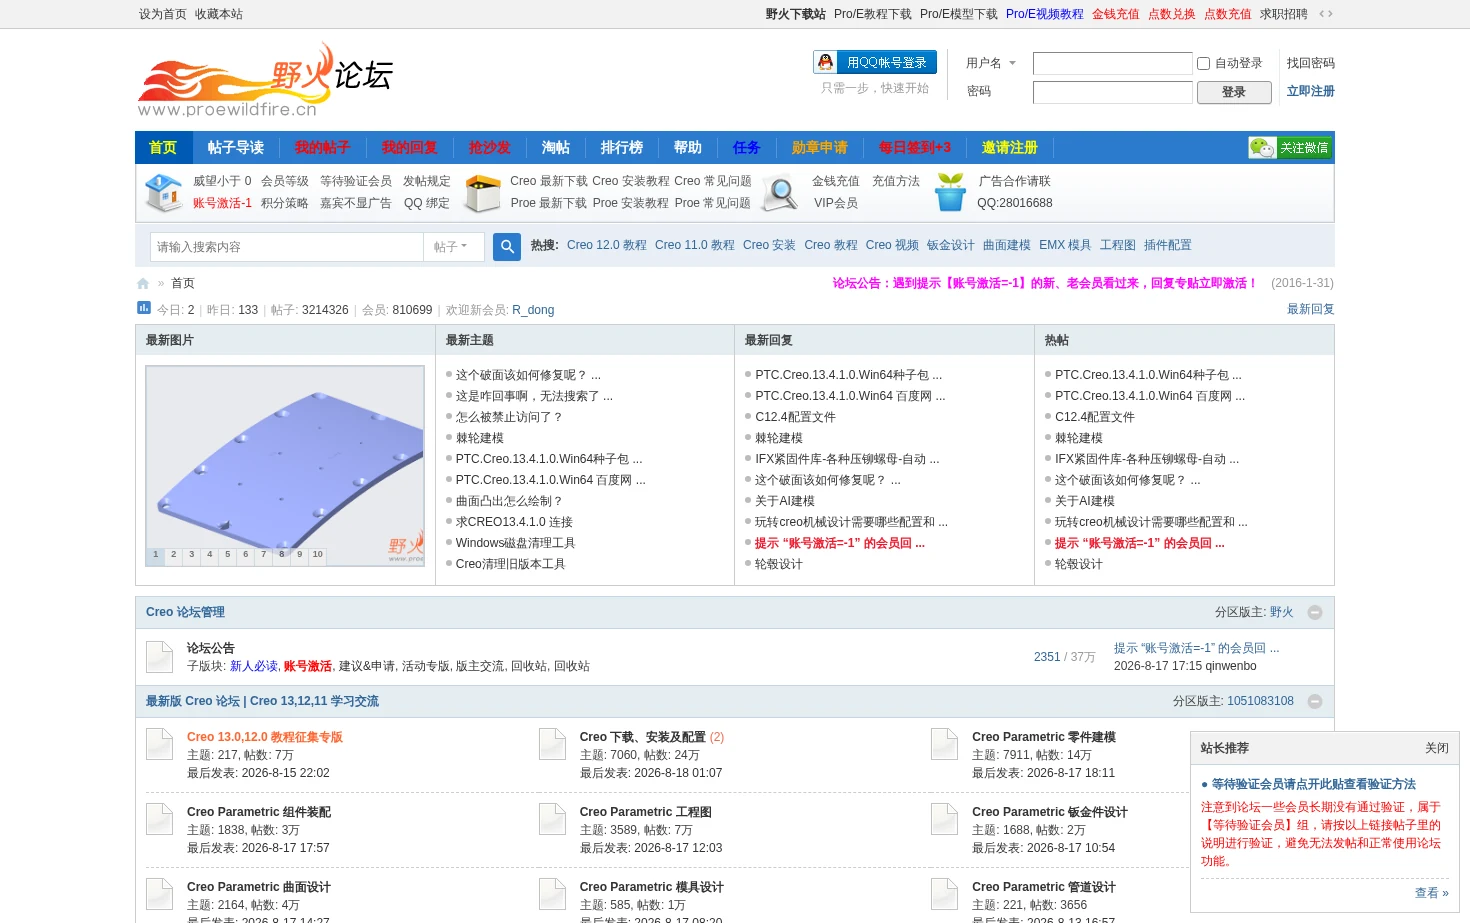The image size is (1470, 923).
Task: Open the new member R_dong link
Action: click(x=533, y=310)
